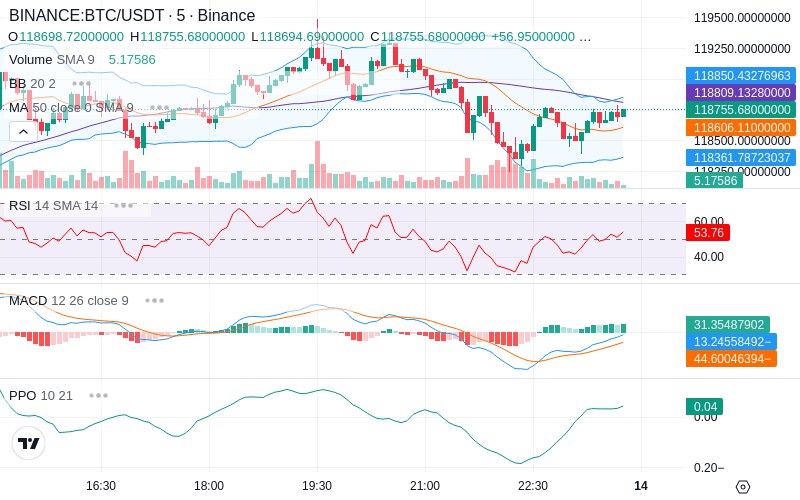
Task: Collapse the indicator legend with chevron button
Action: (x=23, y=132)
